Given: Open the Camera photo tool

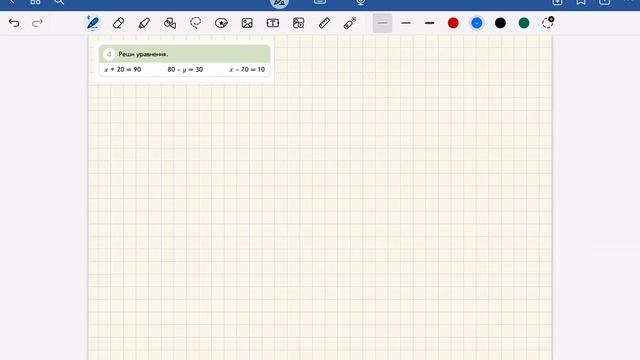Looking at the screenshot, I should point(298,23).
